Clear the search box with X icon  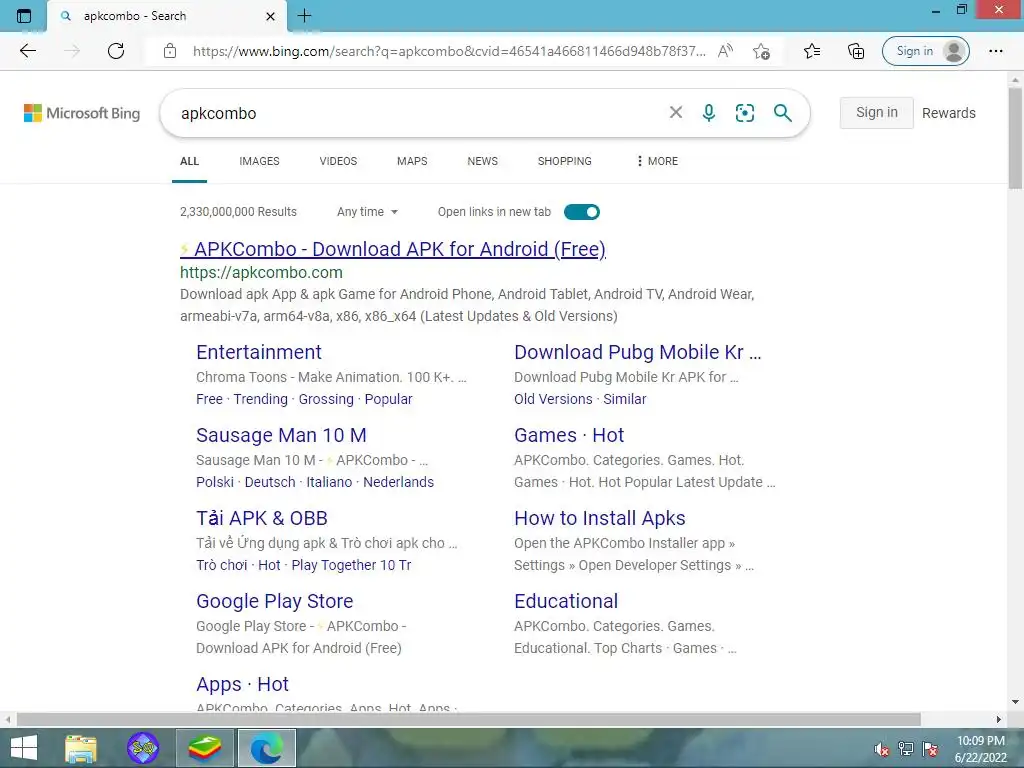click(676, 112)
